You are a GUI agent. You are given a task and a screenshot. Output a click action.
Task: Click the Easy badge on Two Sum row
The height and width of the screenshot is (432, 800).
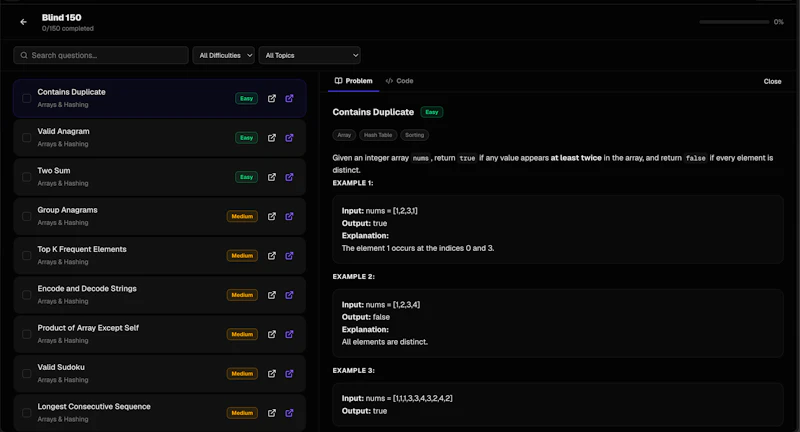pos(246,177)
